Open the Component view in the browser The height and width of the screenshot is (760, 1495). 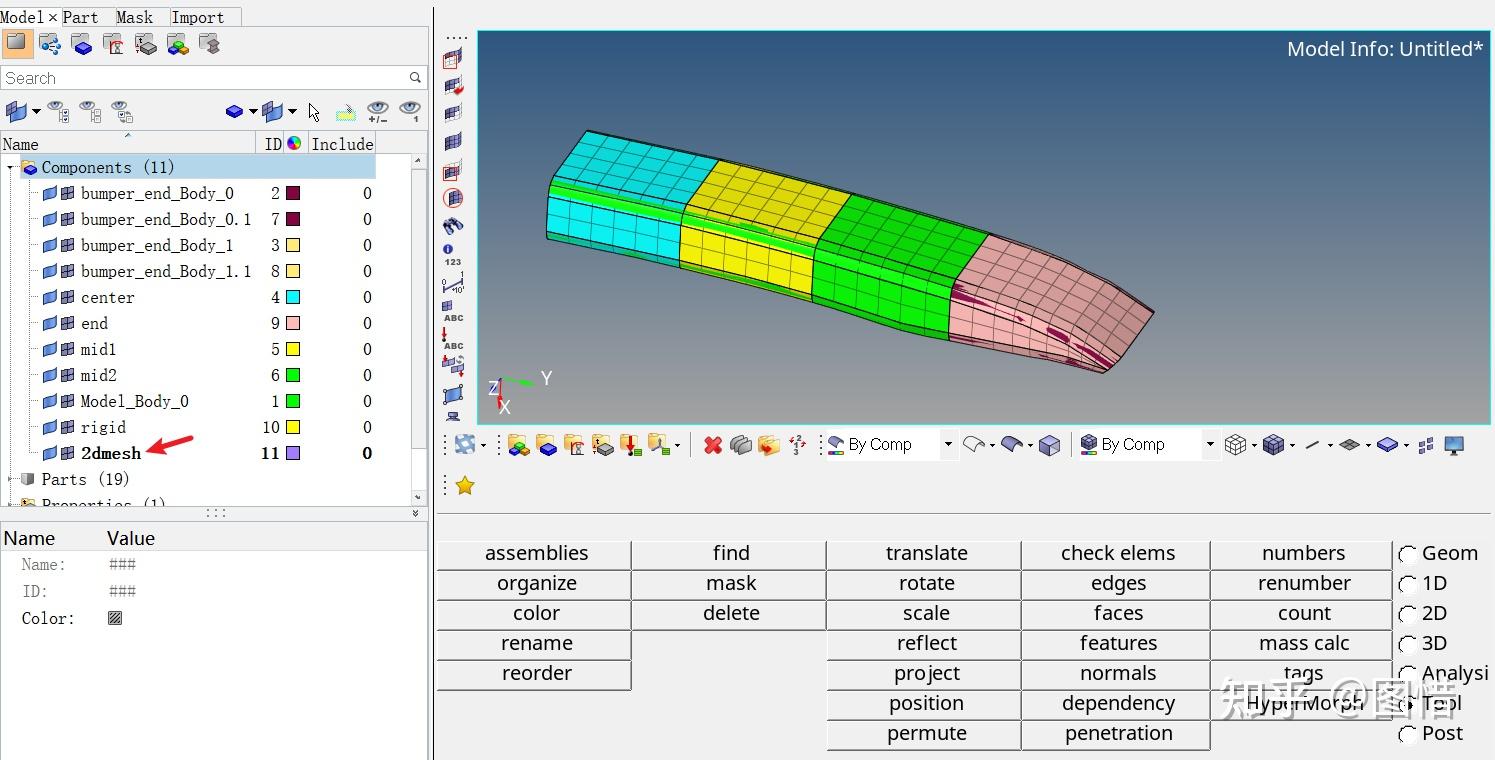(82, 44)
